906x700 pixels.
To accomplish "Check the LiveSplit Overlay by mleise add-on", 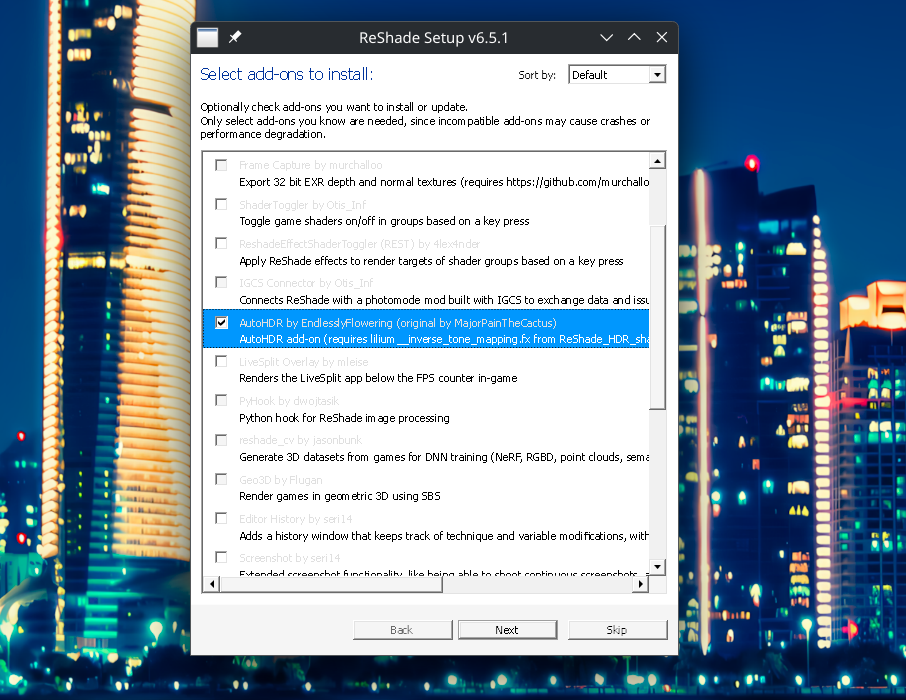I will click(x=221, y=362).
